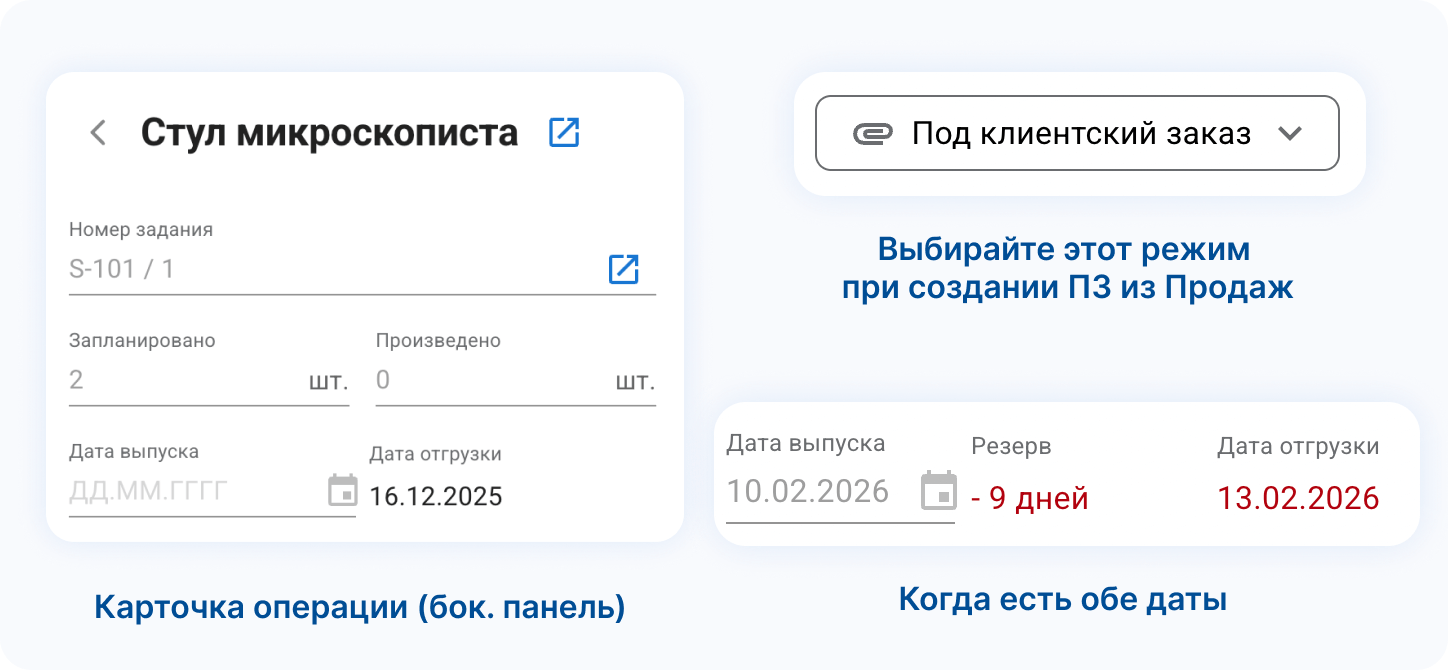The image size is (1448, 670).
Task: Click the Произведено quantity field
Action: pos(490,381)
